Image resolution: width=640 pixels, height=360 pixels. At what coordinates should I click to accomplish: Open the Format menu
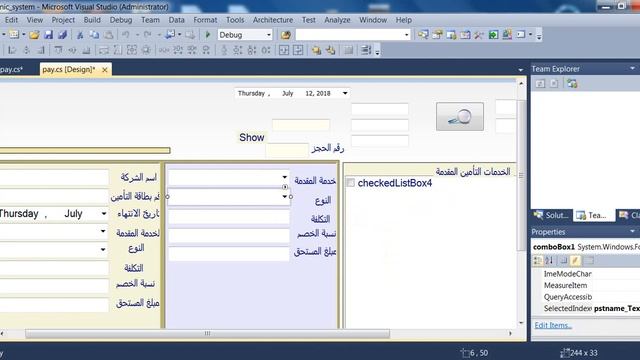pos(205,20)
